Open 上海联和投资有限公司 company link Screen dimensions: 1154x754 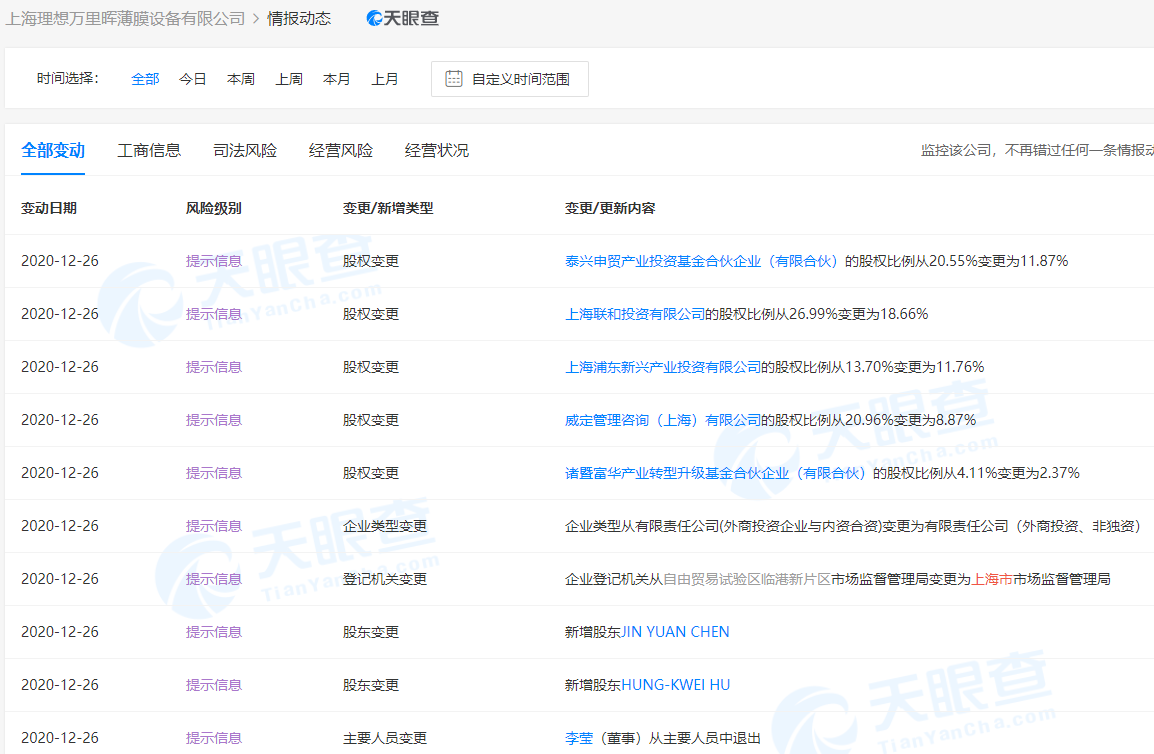tap(634, 314)
